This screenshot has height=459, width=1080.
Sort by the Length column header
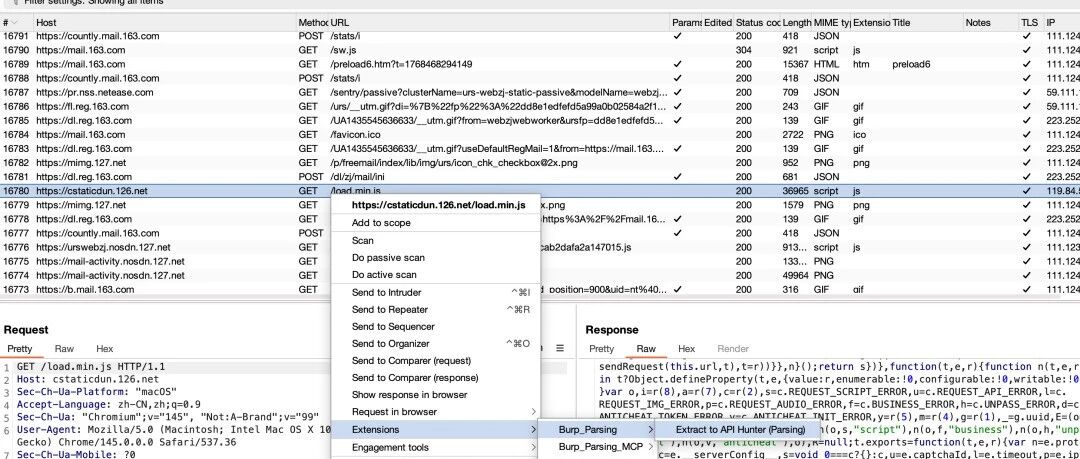(796, 23)
